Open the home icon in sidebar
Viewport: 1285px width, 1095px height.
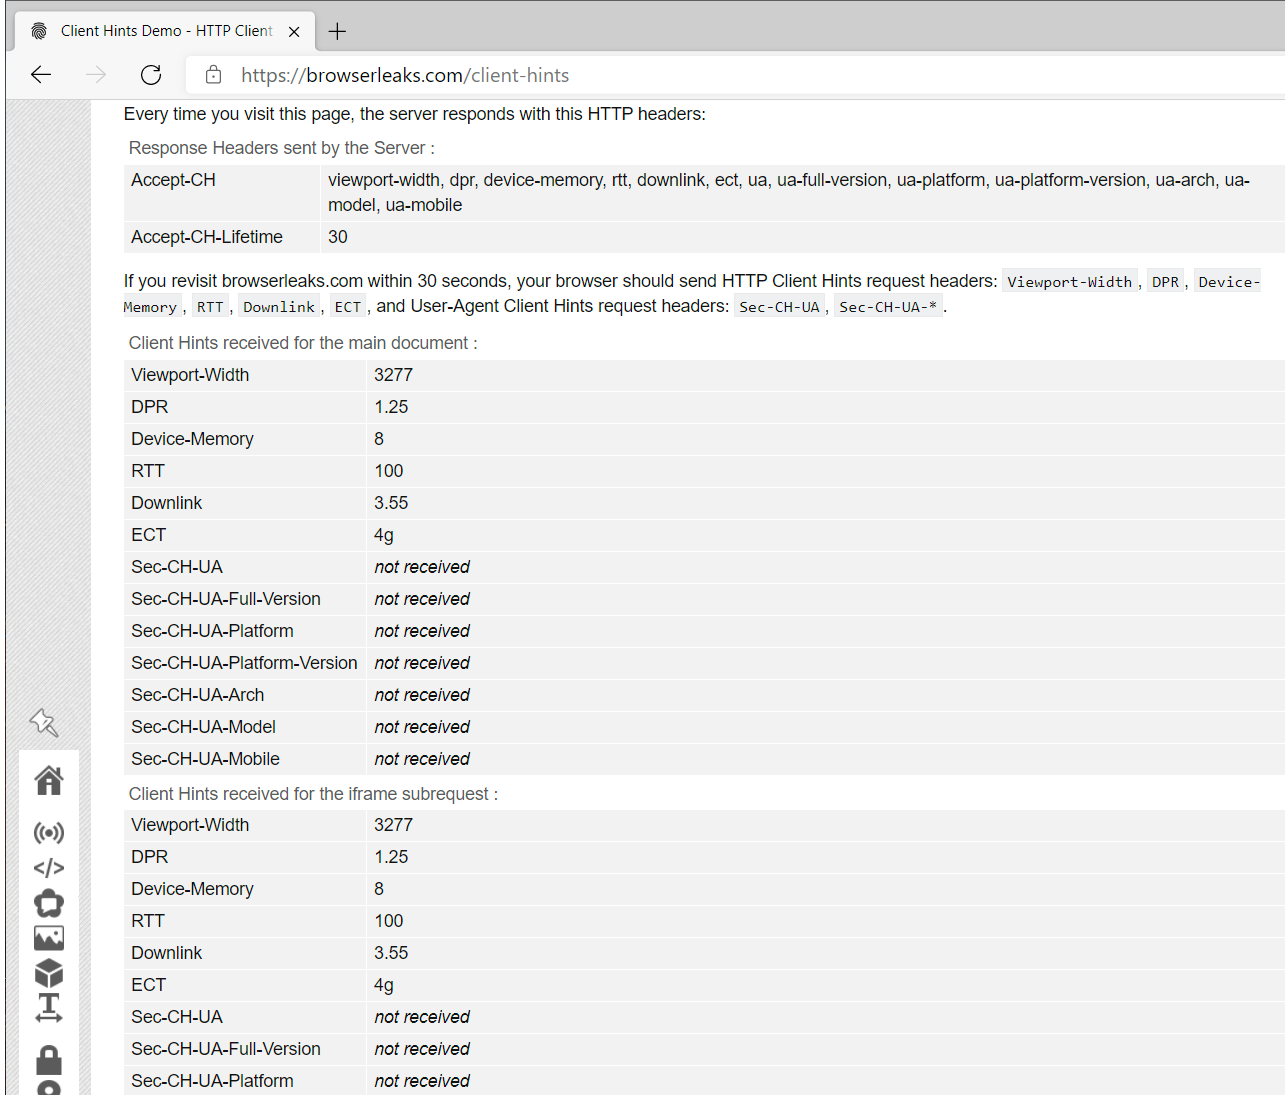coord(49,780)
